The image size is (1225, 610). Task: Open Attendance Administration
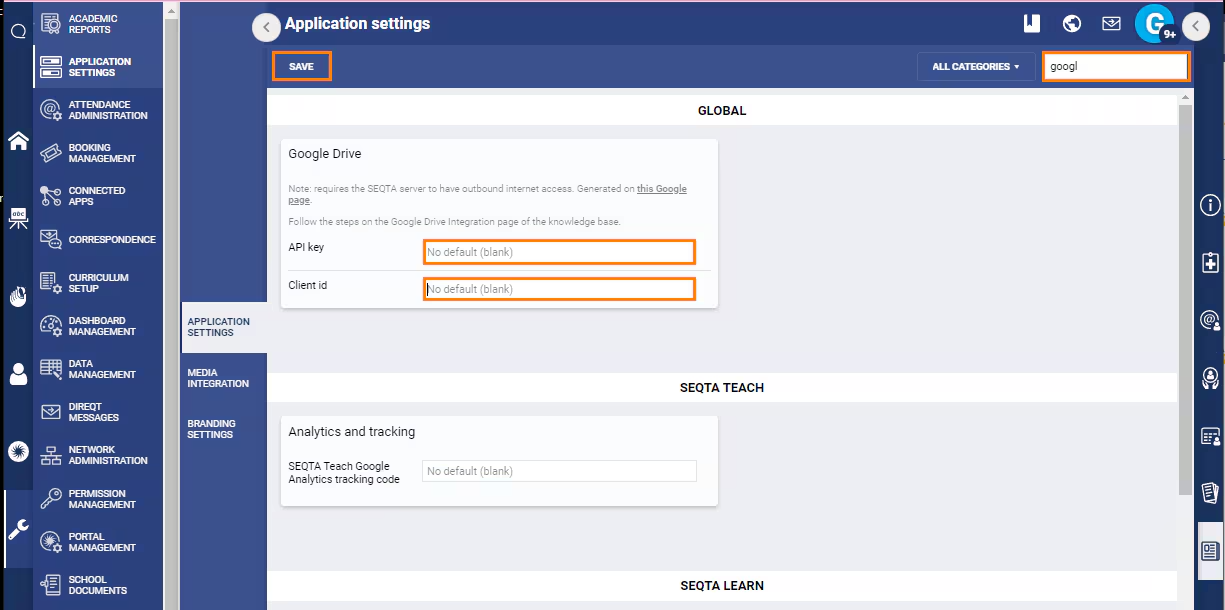98,110
